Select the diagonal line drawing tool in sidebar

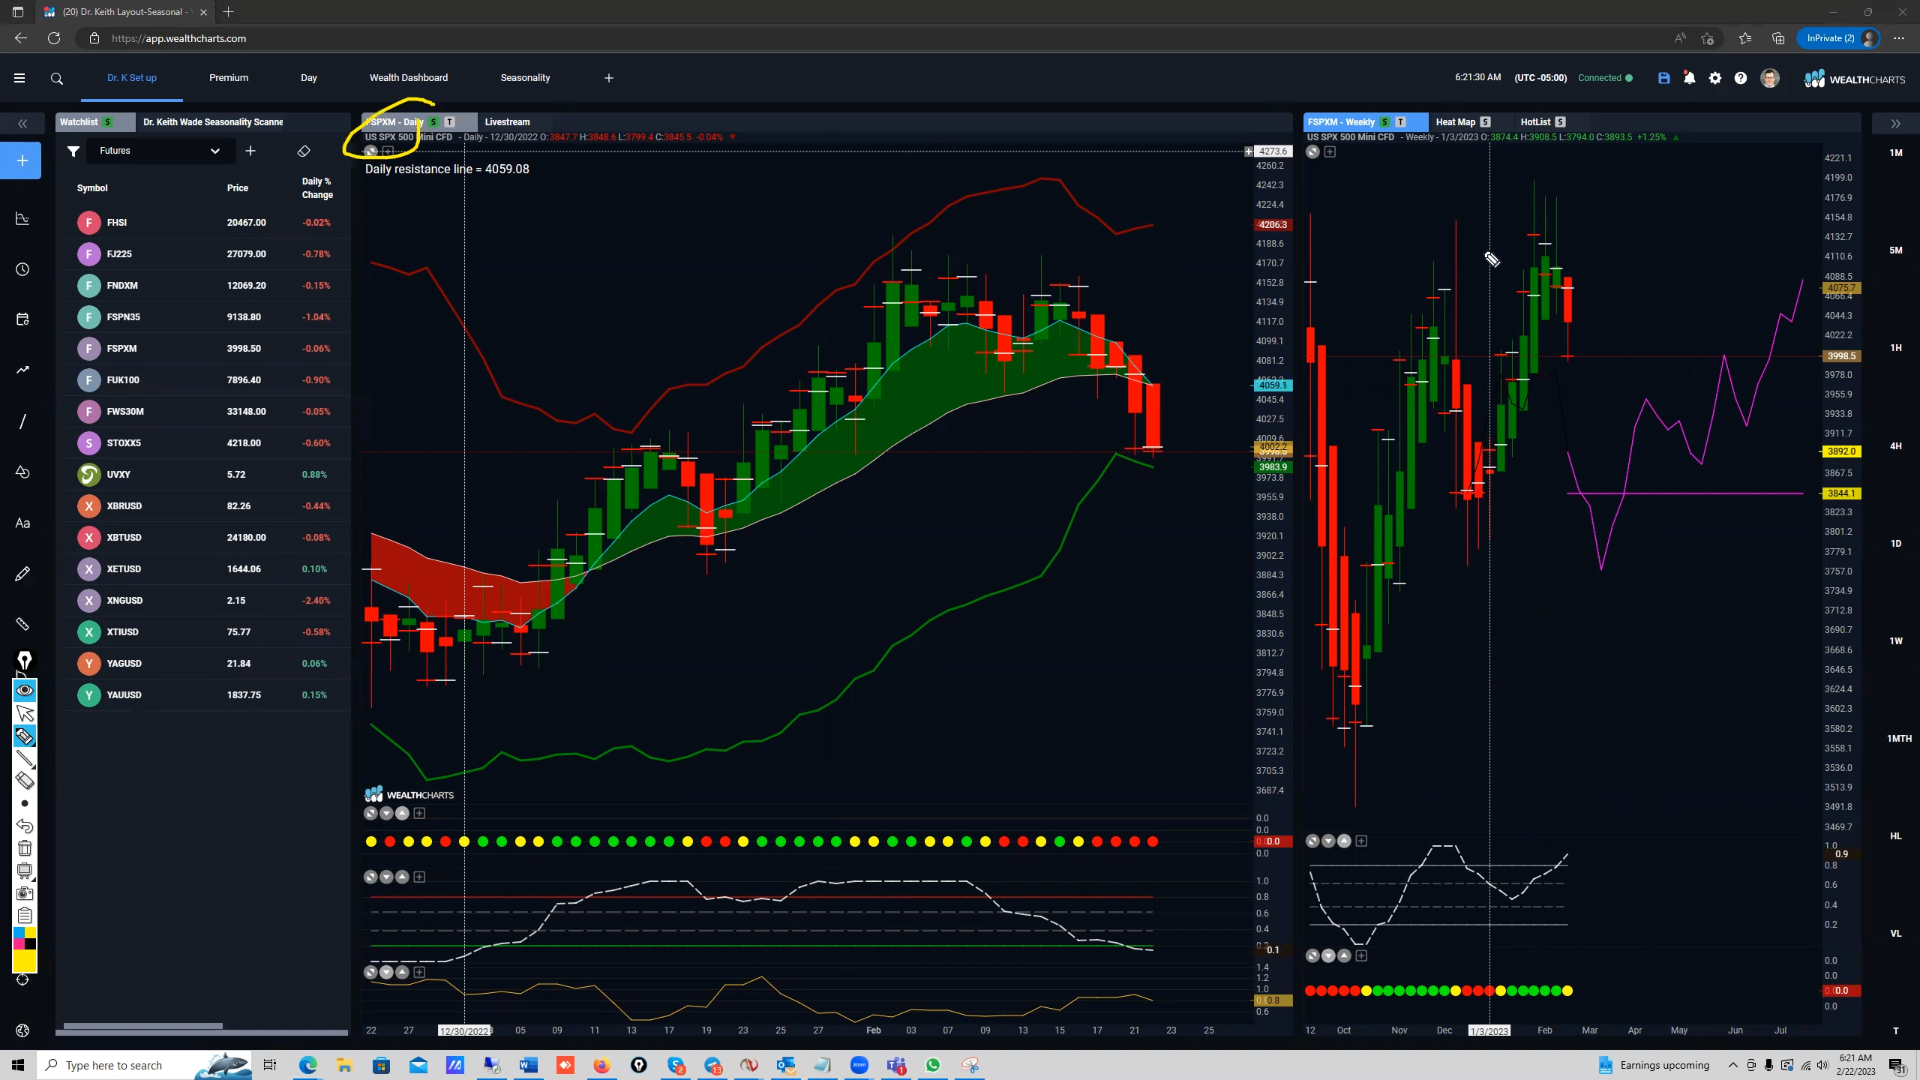23,421
